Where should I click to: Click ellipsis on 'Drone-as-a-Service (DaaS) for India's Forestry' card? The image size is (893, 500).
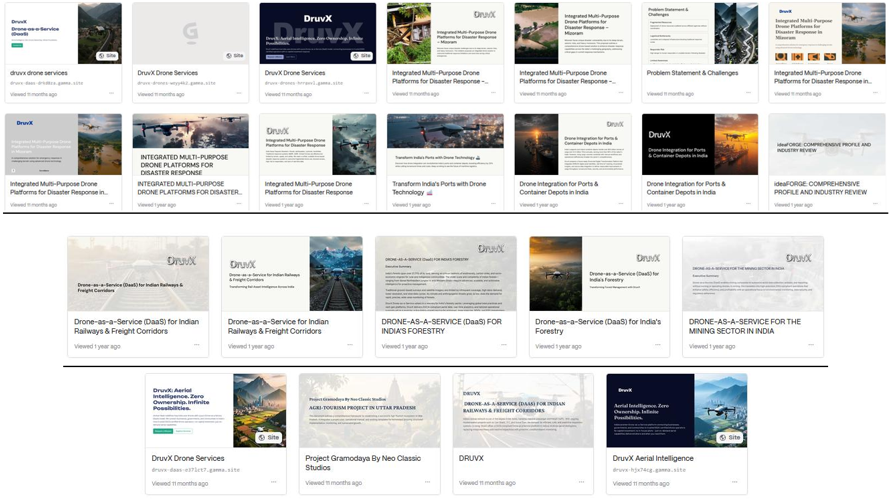(657, 345)
